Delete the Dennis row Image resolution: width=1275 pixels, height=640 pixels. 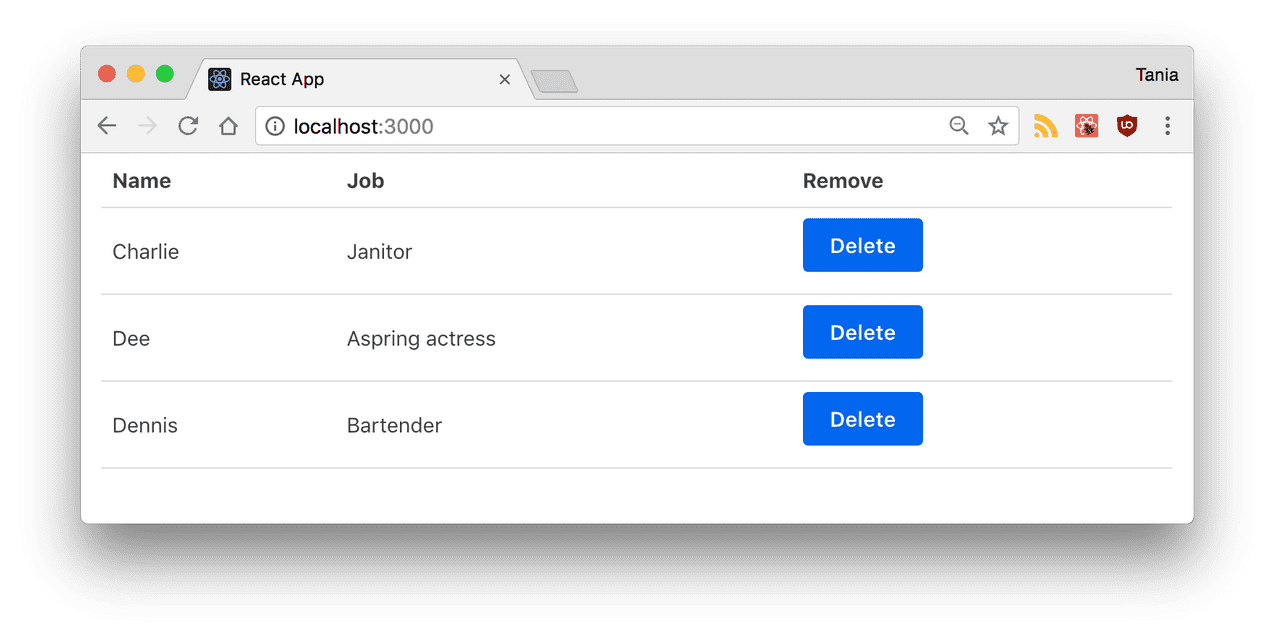[862, 420]
